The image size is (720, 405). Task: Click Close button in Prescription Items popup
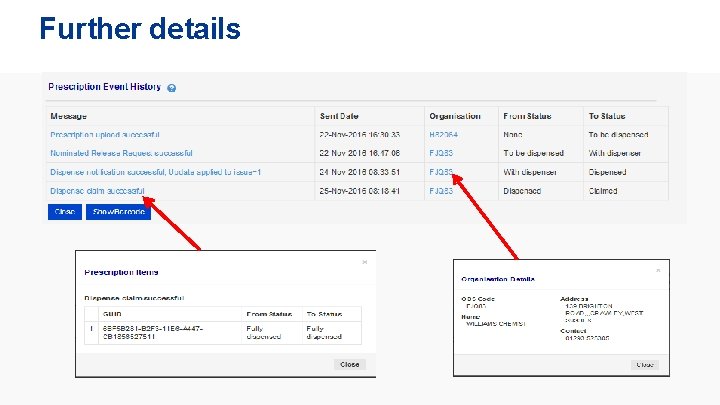point(349,365)
